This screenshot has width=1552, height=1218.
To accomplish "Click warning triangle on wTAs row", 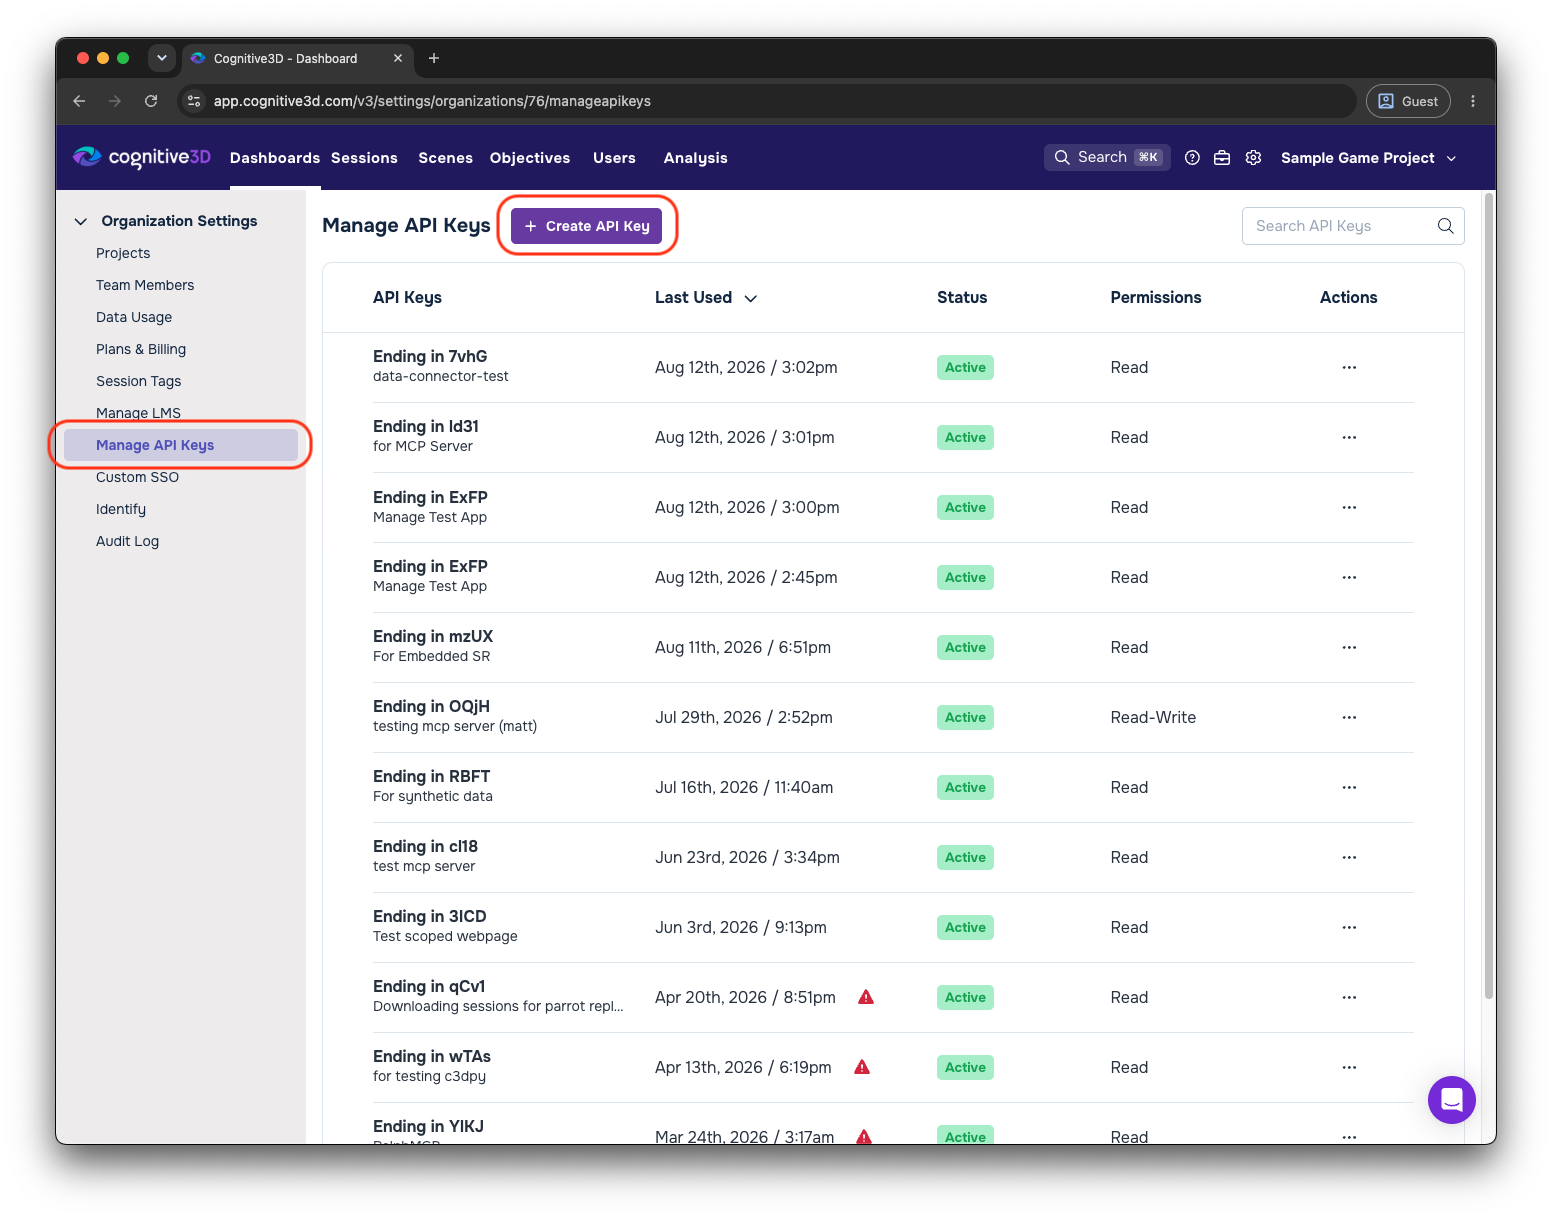I will [862, 1067].
